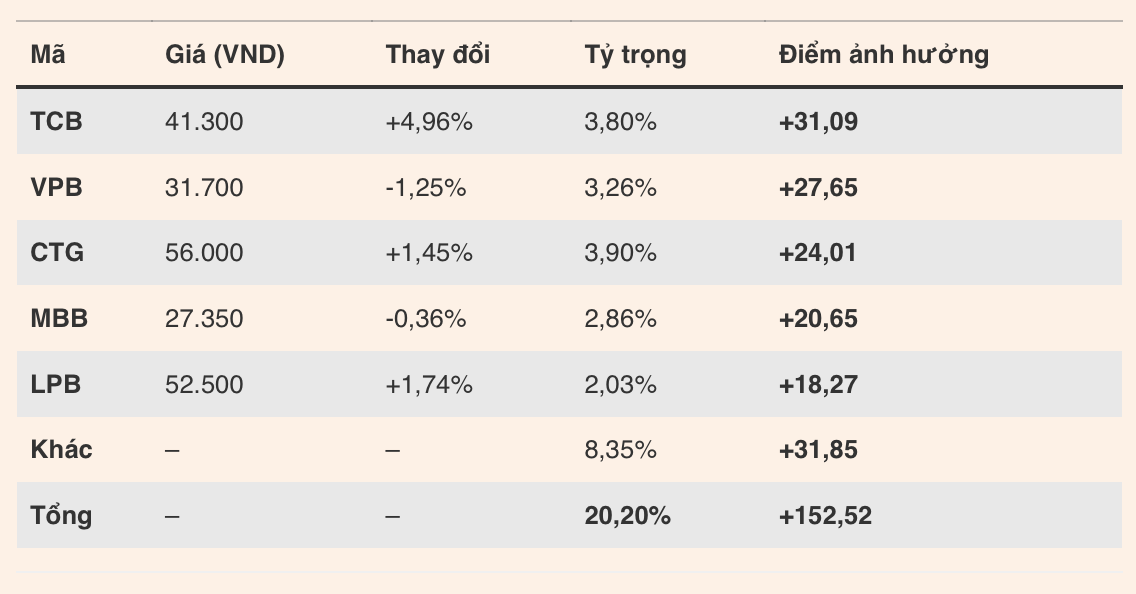Image resolution: width=1136 pixels, height=594 pixels.
Task: Click the Điểm ảnh hưởng column header
Action: [x=883, y=55]
